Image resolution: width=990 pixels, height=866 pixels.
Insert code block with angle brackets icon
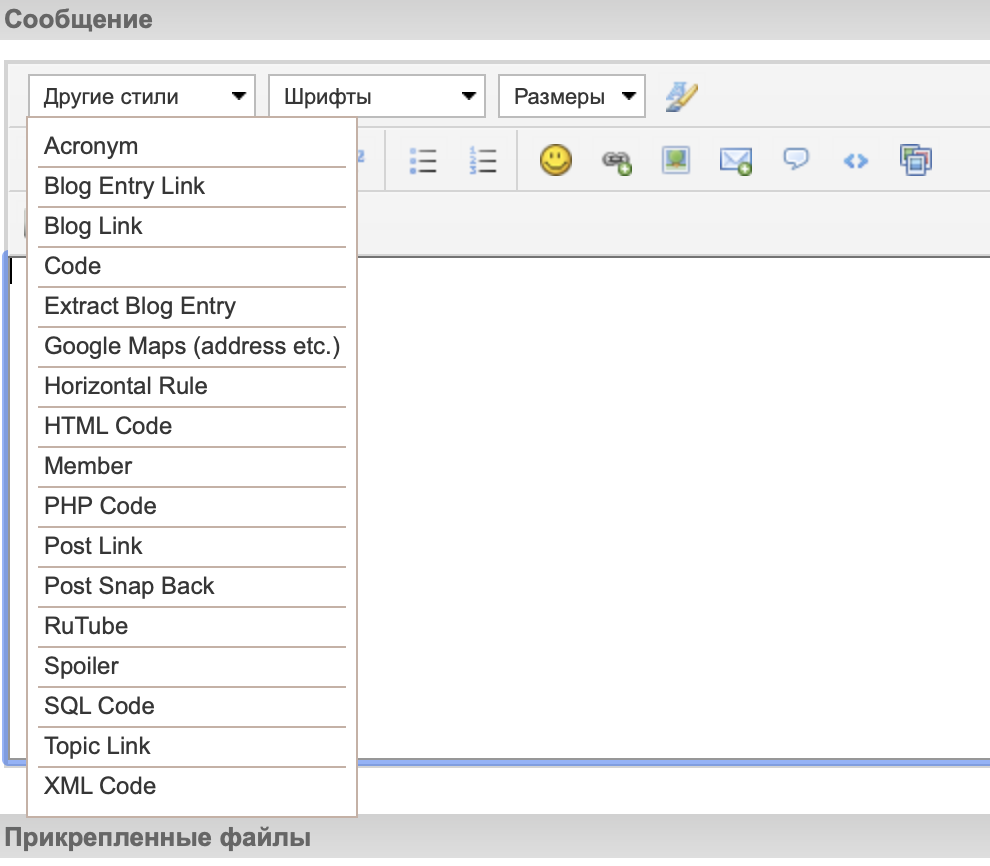pos(856,161)
